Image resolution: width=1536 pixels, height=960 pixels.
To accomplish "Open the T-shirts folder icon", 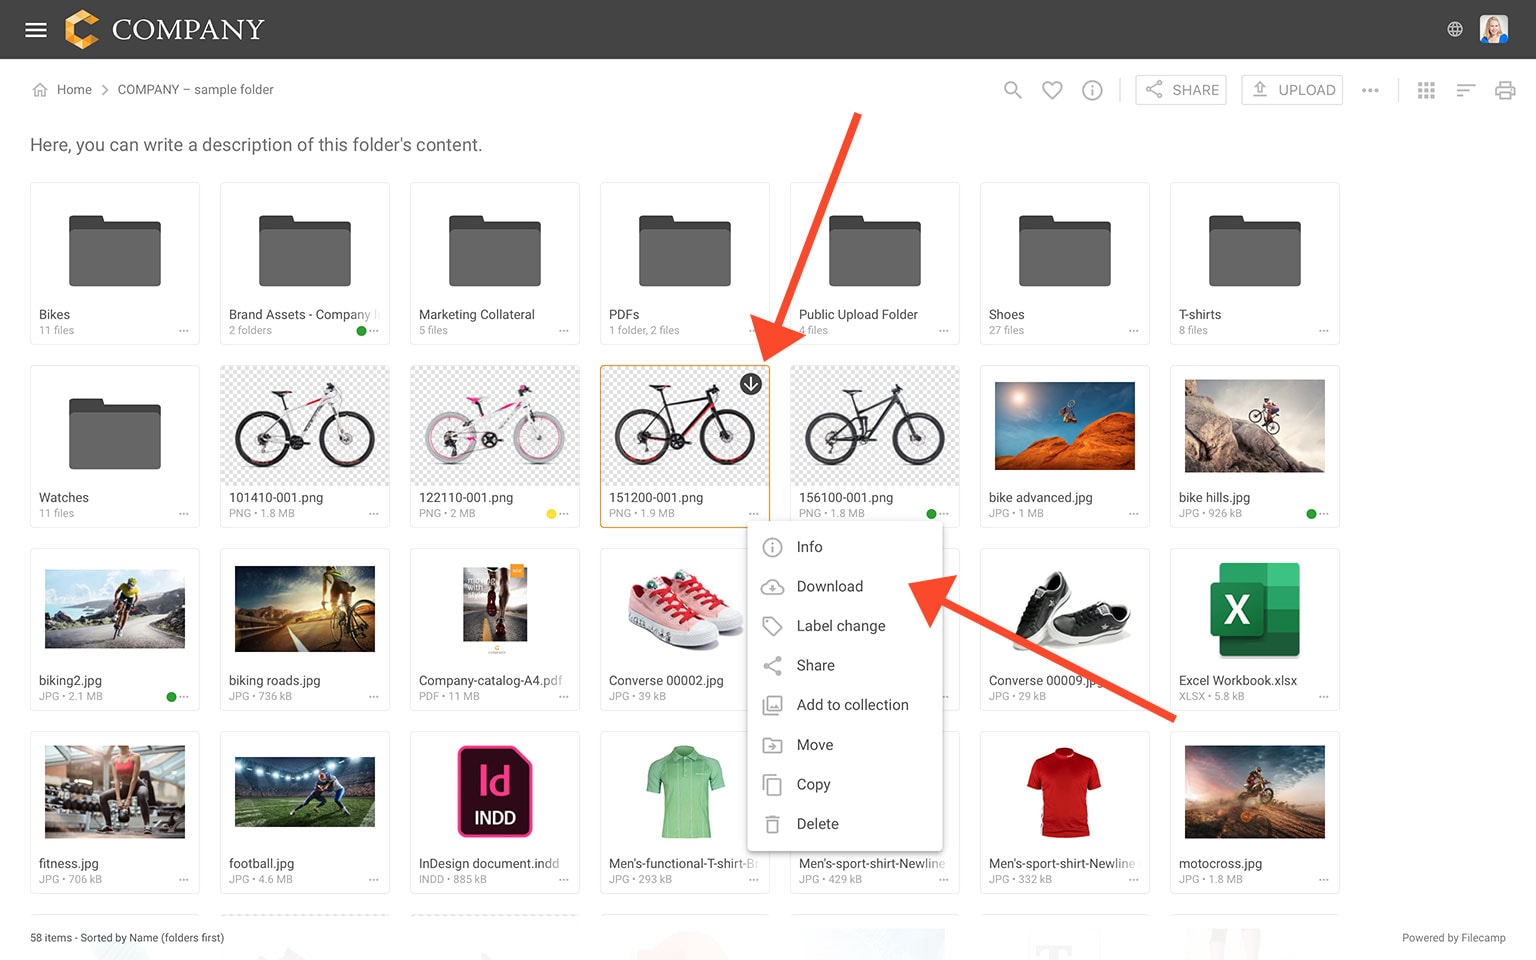I will [x=1255, y=251].
